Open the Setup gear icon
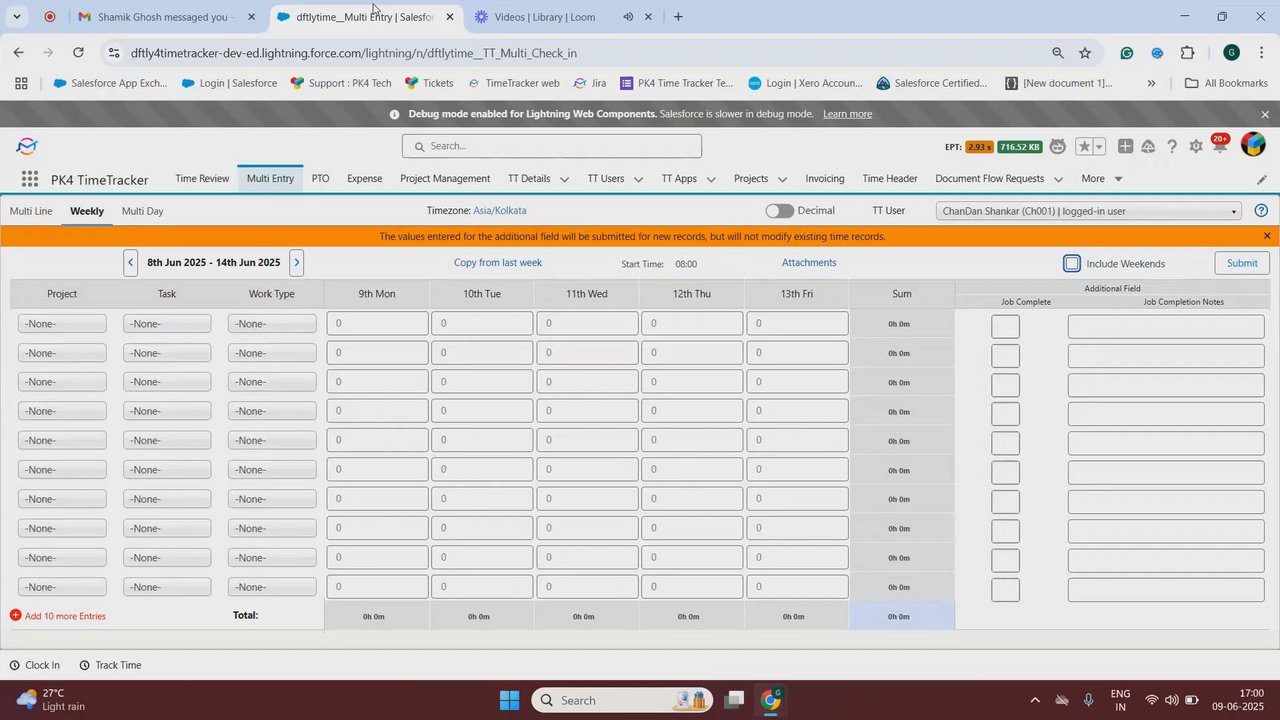The width and height of the screenshot is (1280, 720). coord(1196,147)
